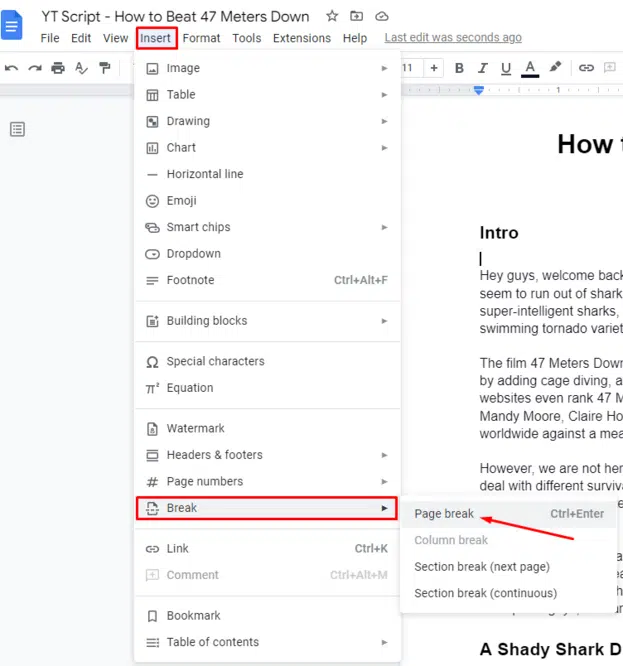Open the document outline icon in left margin
623x666 pixels.
tap(17, 129)
